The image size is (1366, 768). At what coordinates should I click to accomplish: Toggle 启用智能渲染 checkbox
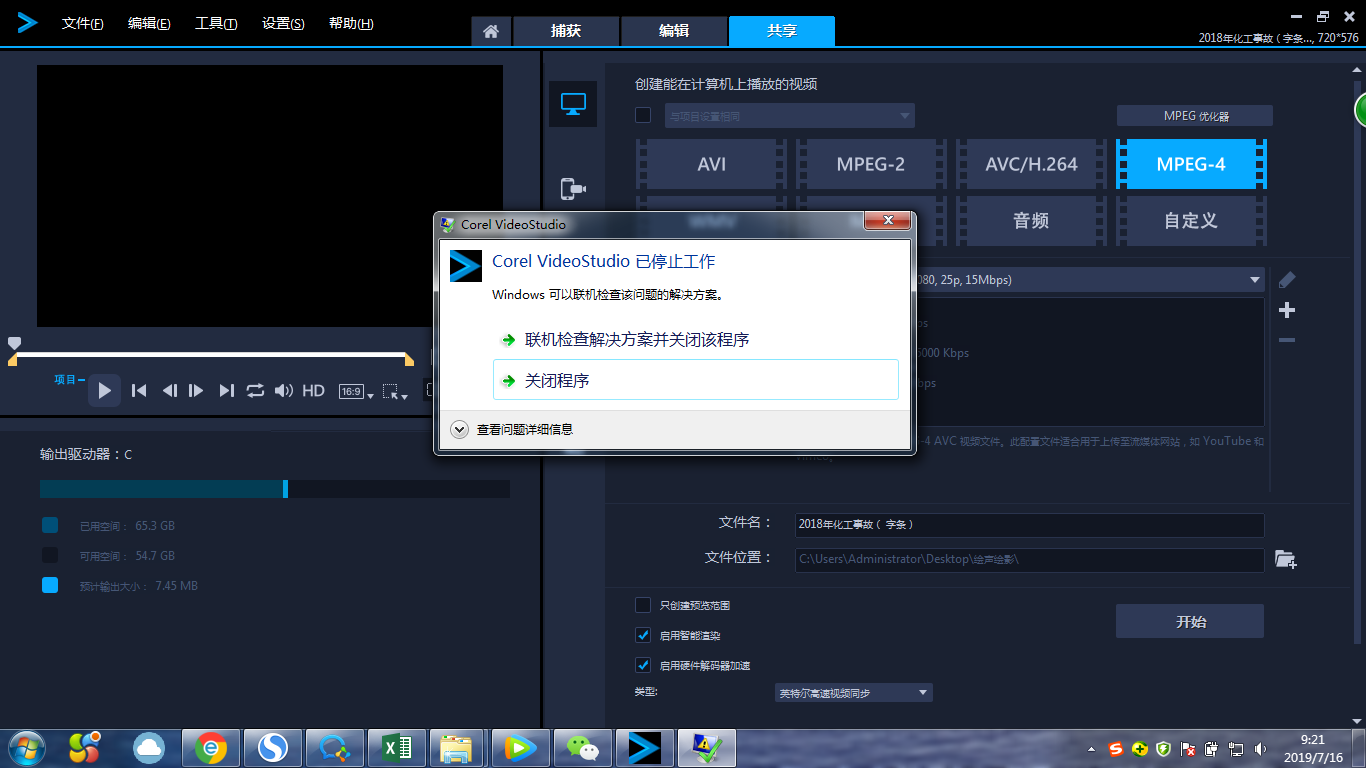(x=643, y=635)
